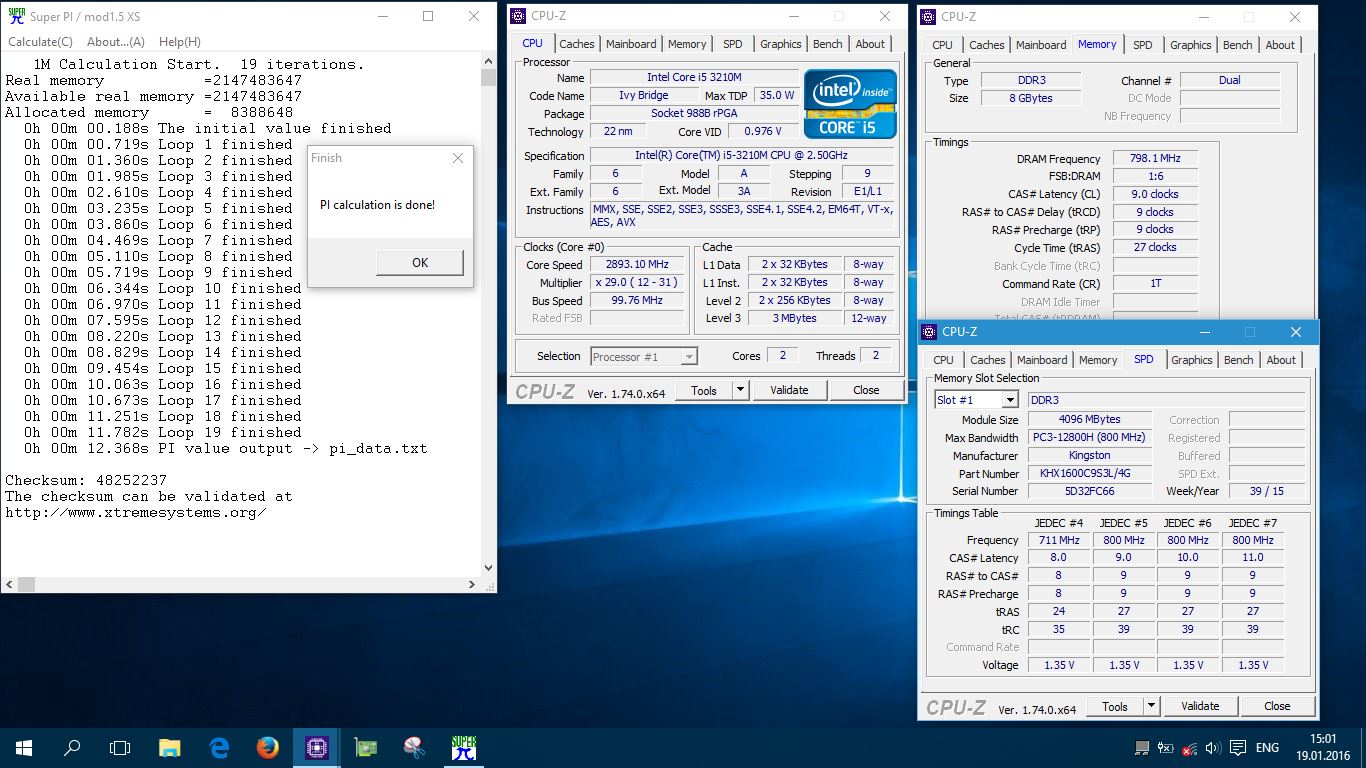The width and height of the screenshot is (1366, 768).
Task: Click Tools button in SPD window
Action: pos(1115,706)
